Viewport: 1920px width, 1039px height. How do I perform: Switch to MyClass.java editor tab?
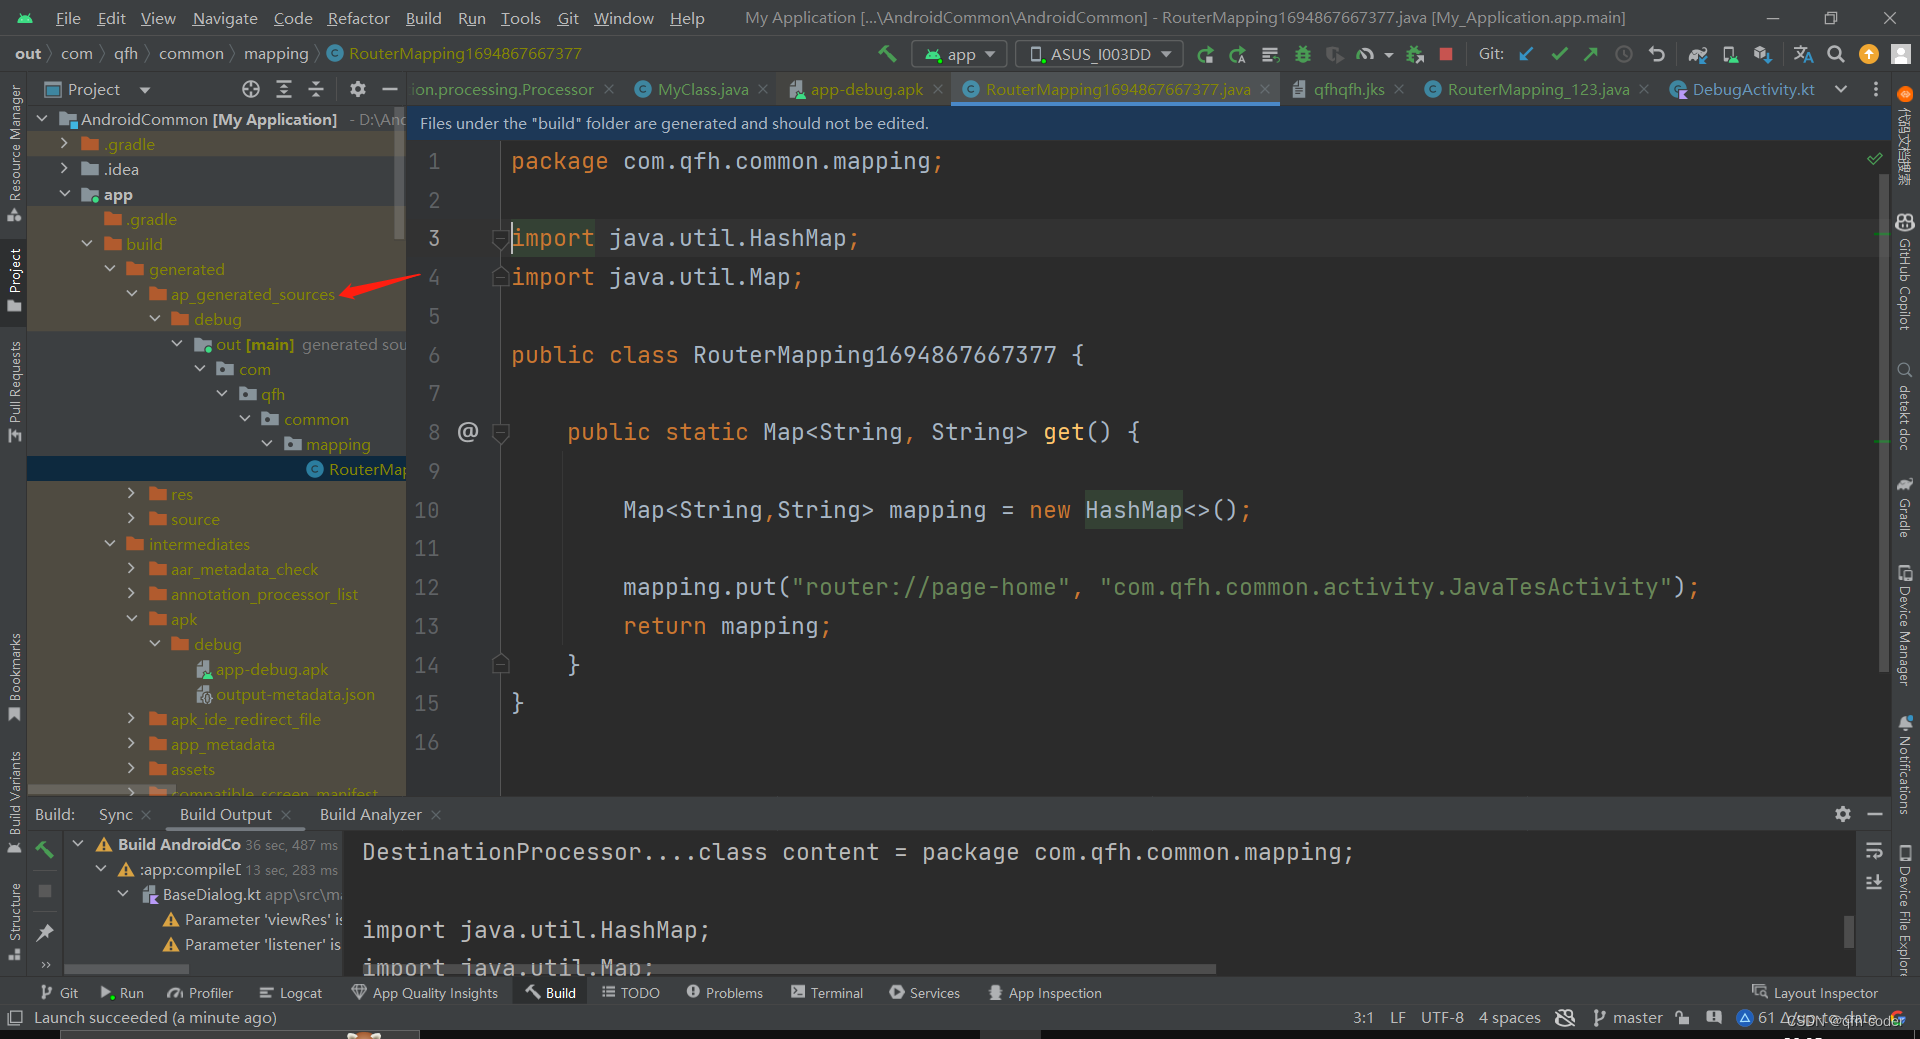702,89
